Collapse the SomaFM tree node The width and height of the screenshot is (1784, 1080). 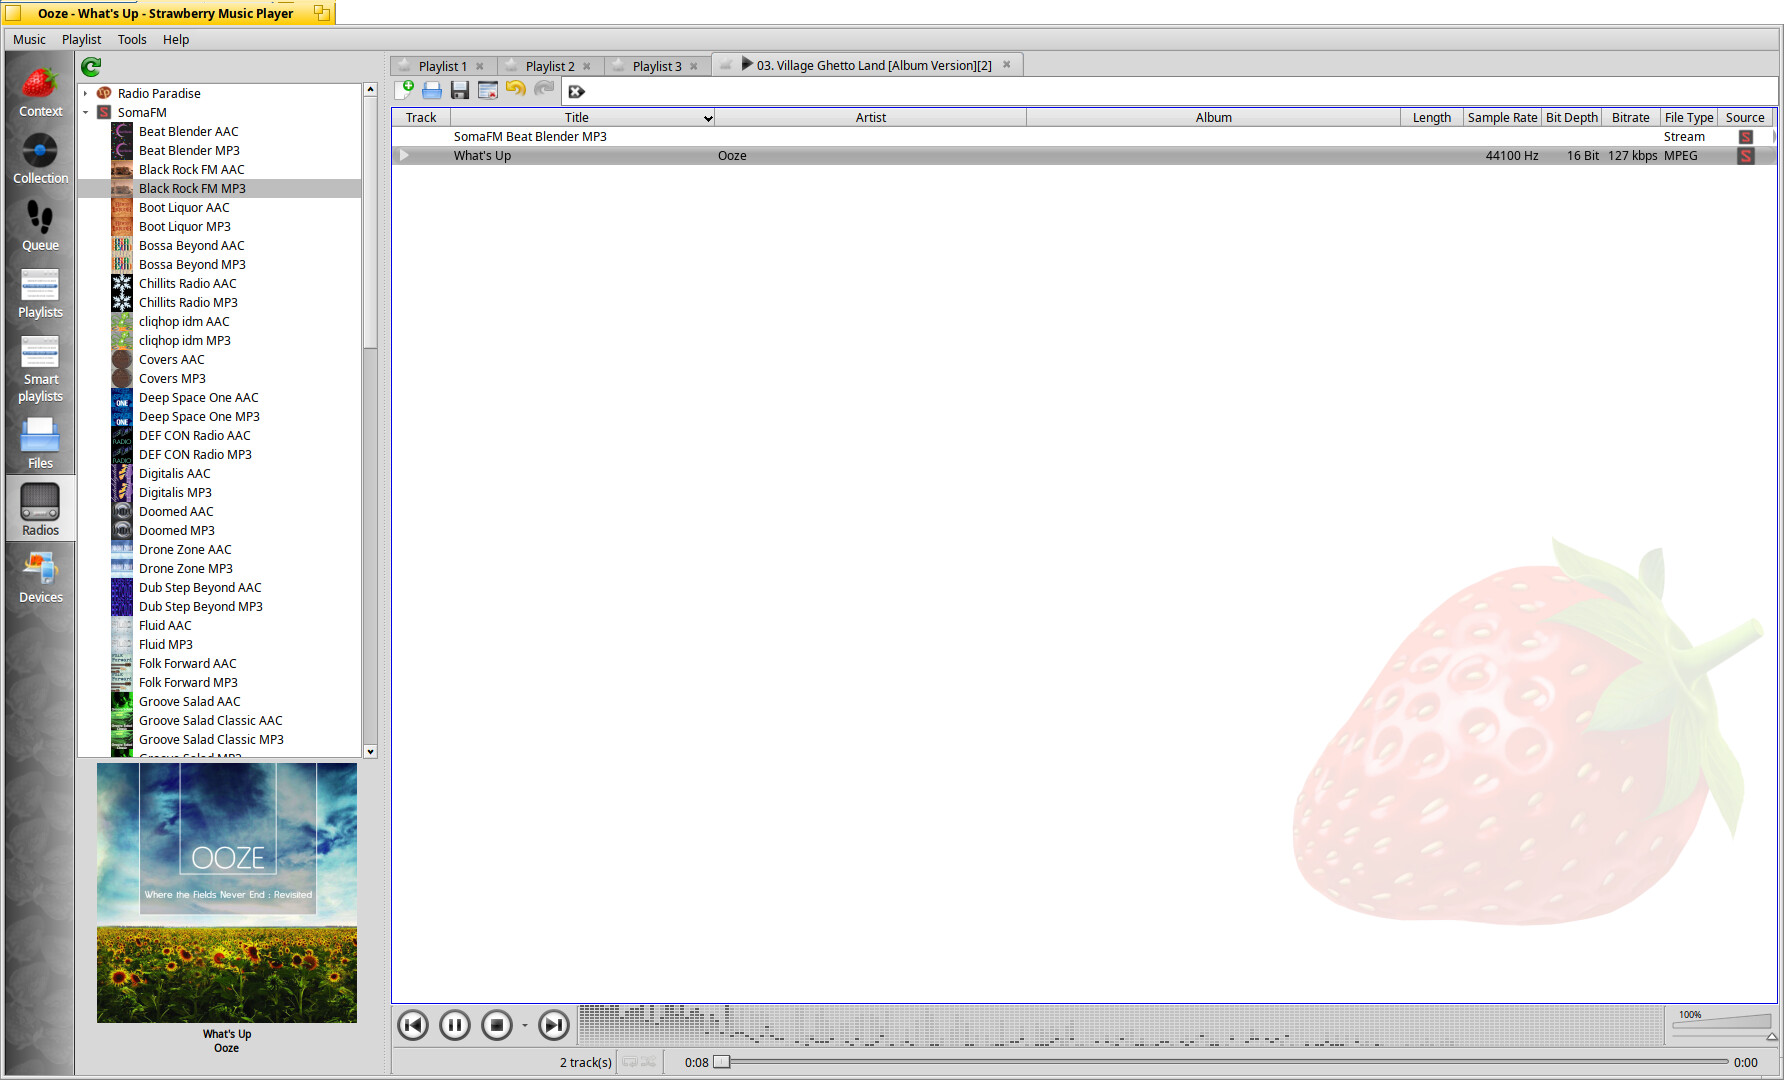(86, 113)
